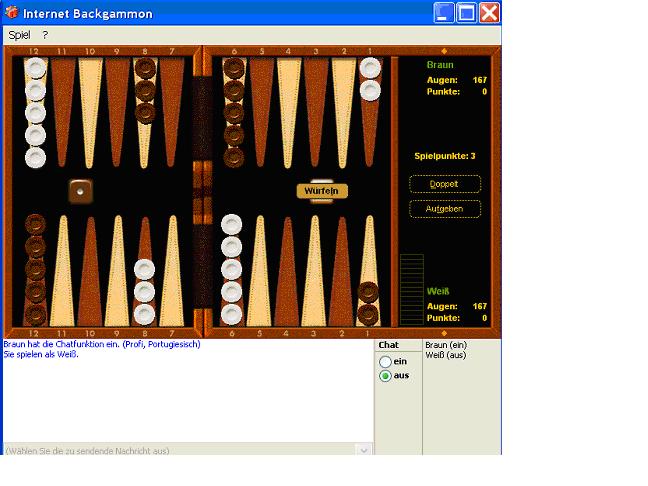Select top brown checker on upper point 6
The width and height of the screenshot is (648, 486).
click(x=234, y=68)
